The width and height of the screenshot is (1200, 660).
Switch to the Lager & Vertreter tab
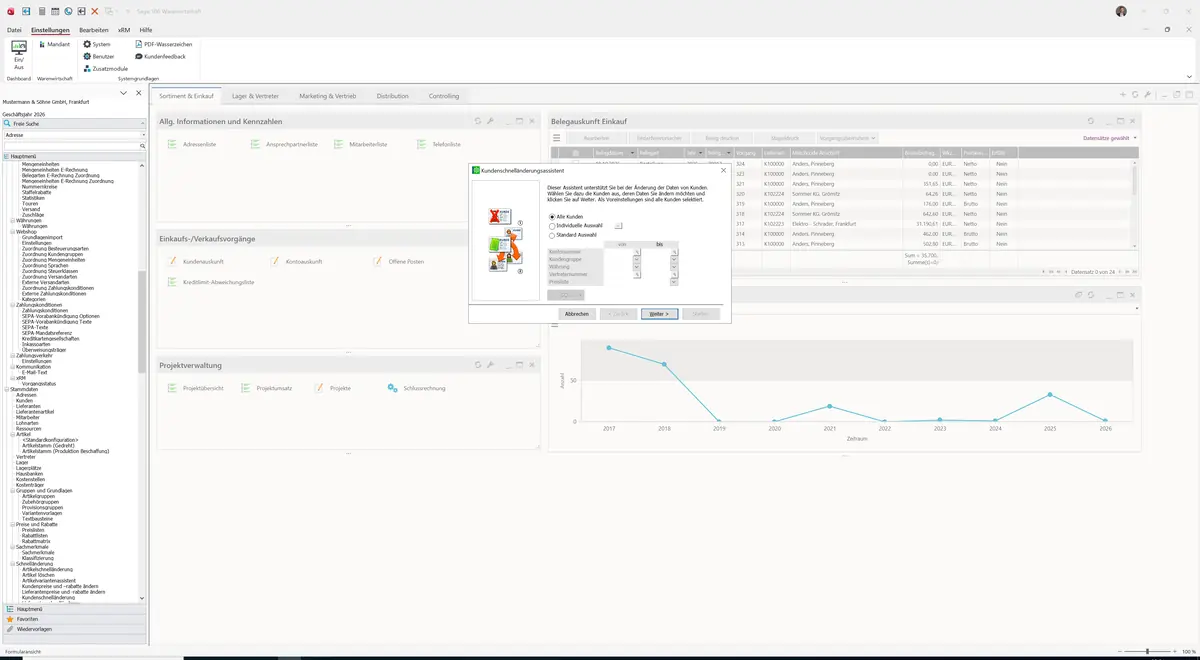[x=255, y=96]
